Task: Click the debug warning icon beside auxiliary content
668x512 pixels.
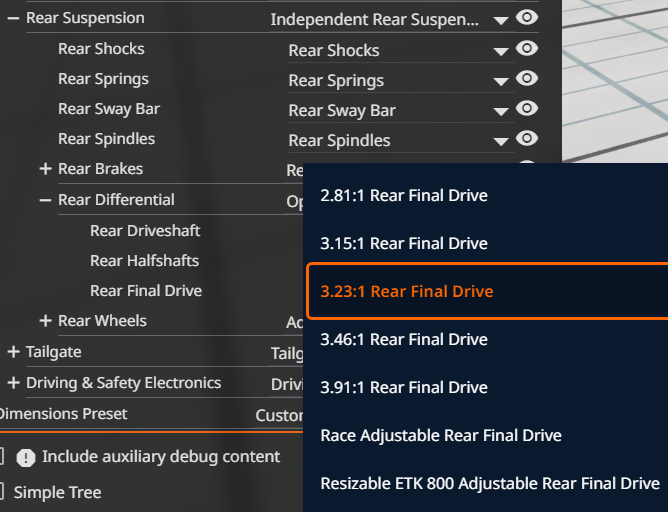Action: click(26, 458)
